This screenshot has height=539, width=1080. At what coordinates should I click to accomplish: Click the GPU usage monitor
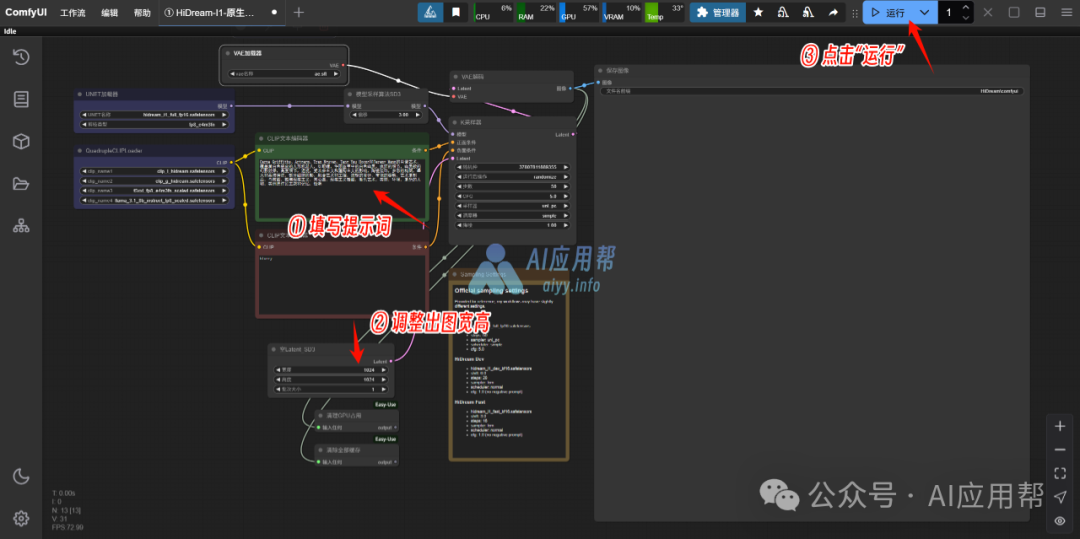pyautogui.click(x=579, y=12)
